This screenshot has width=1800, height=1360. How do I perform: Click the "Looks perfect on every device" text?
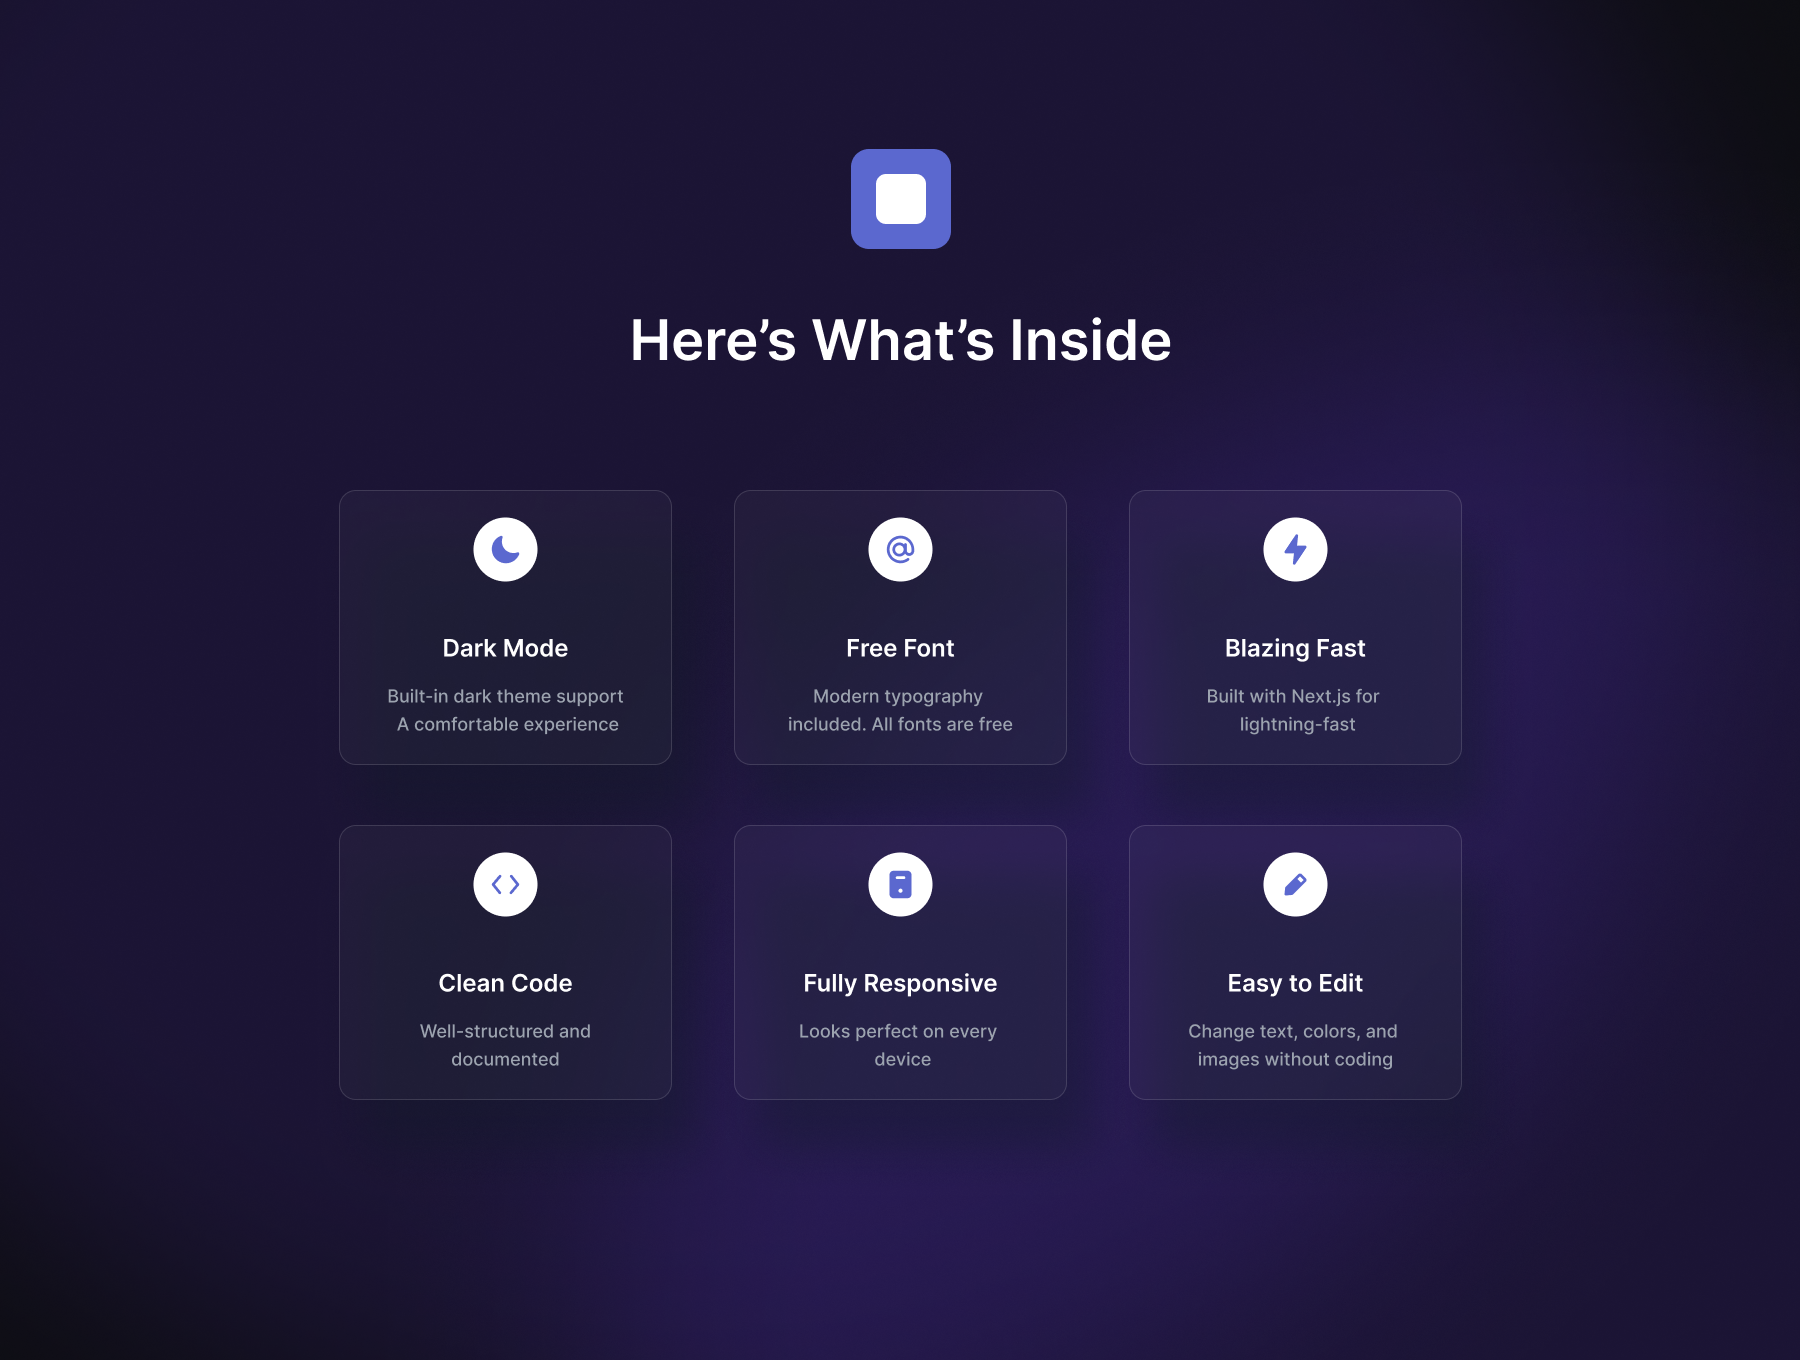[x=900, y=1045]
